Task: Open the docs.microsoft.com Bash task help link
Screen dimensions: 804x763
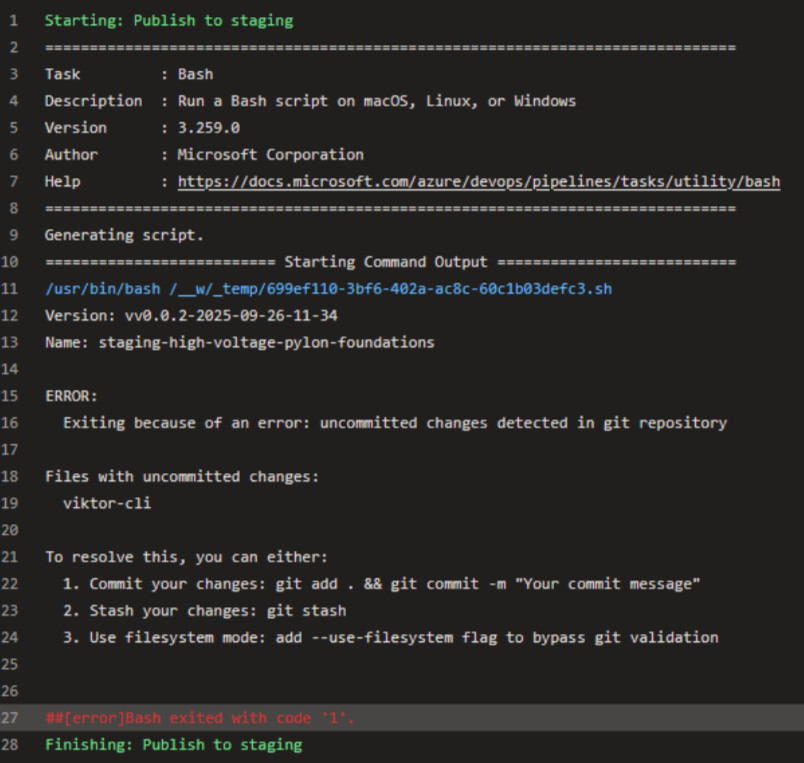Action: click(x=478, y=181)
